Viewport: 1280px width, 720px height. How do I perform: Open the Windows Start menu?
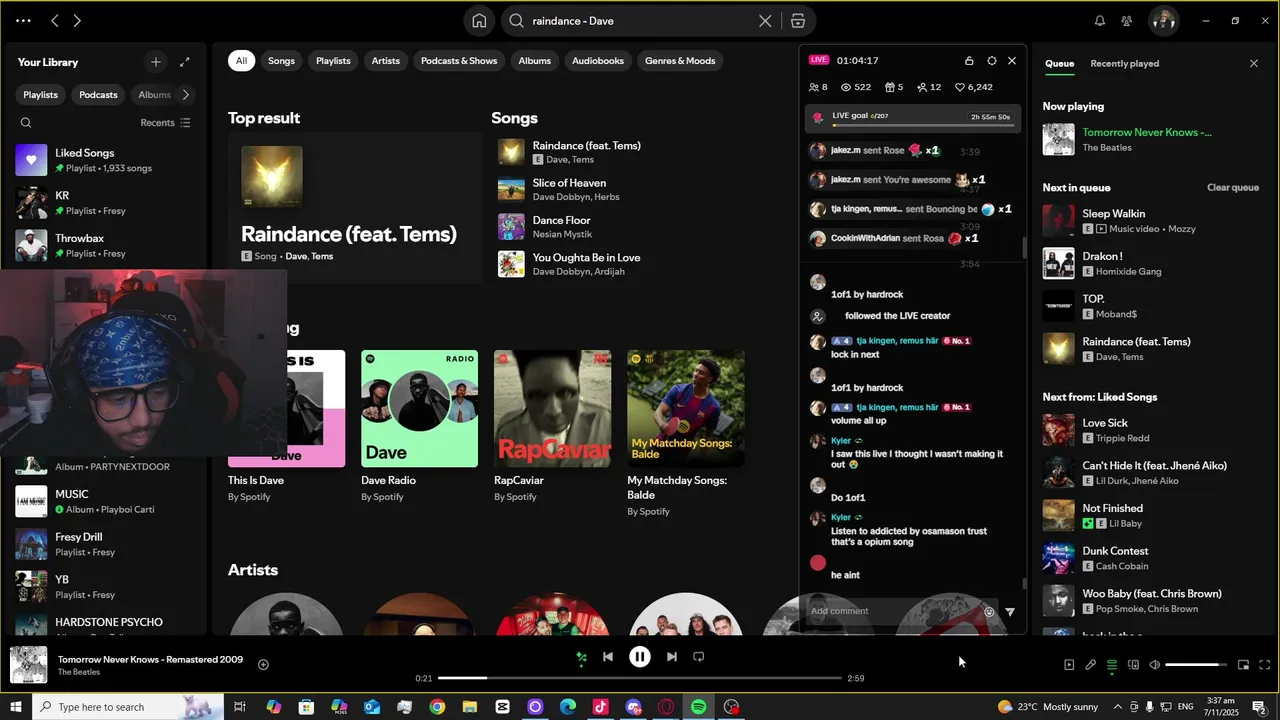coord(16,707)
